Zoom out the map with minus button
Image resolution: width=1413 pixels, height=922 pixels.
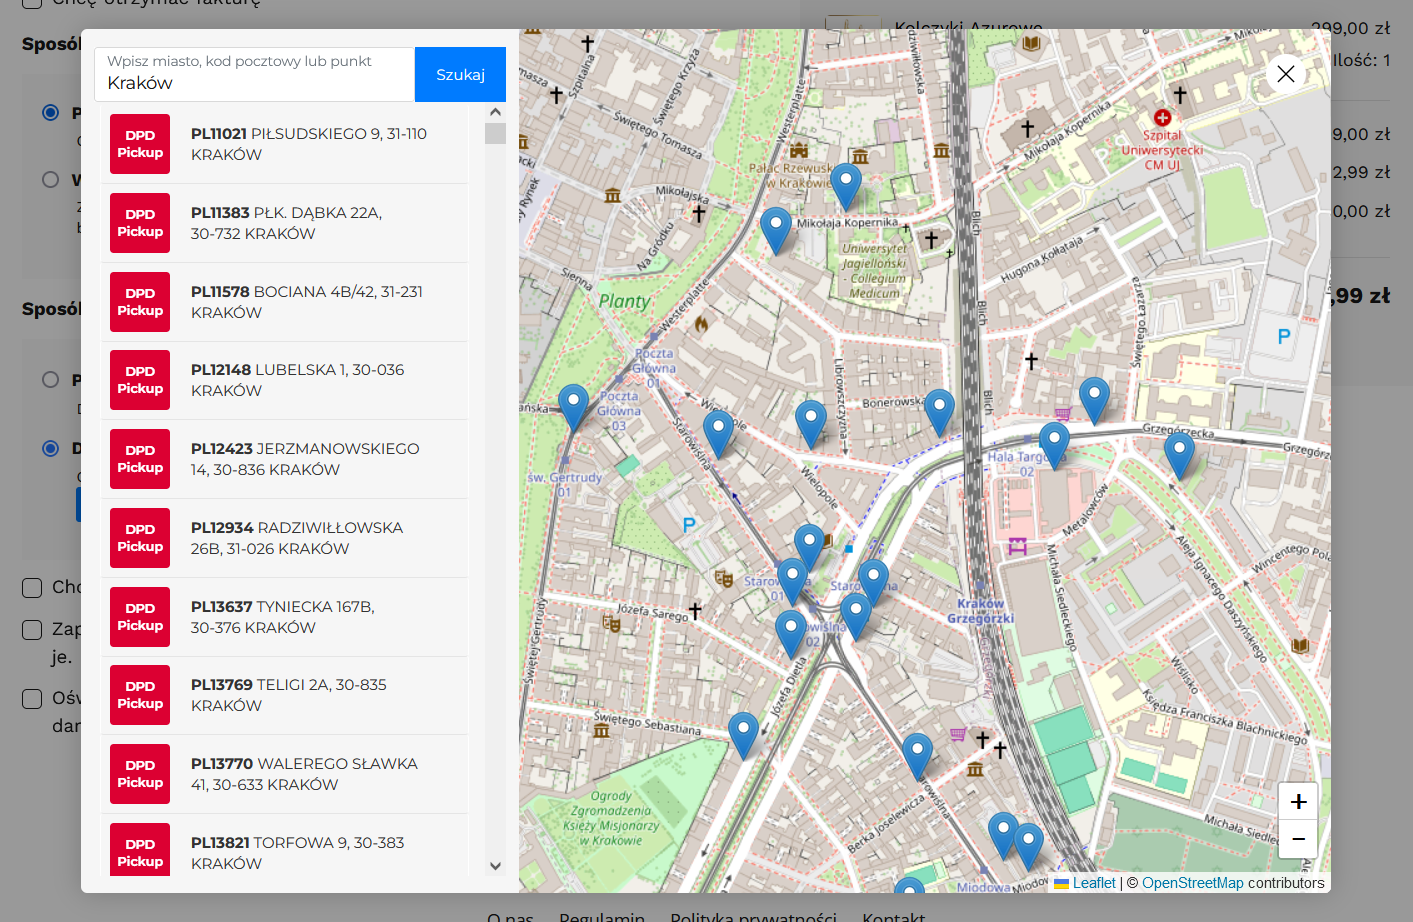click(x=1298, y=839)
